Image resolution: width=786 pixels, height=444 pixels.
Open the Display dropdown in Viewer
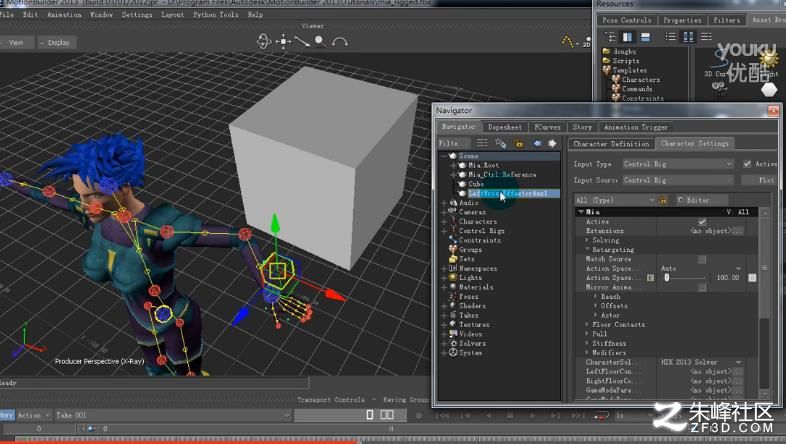(x=55, y=43)
